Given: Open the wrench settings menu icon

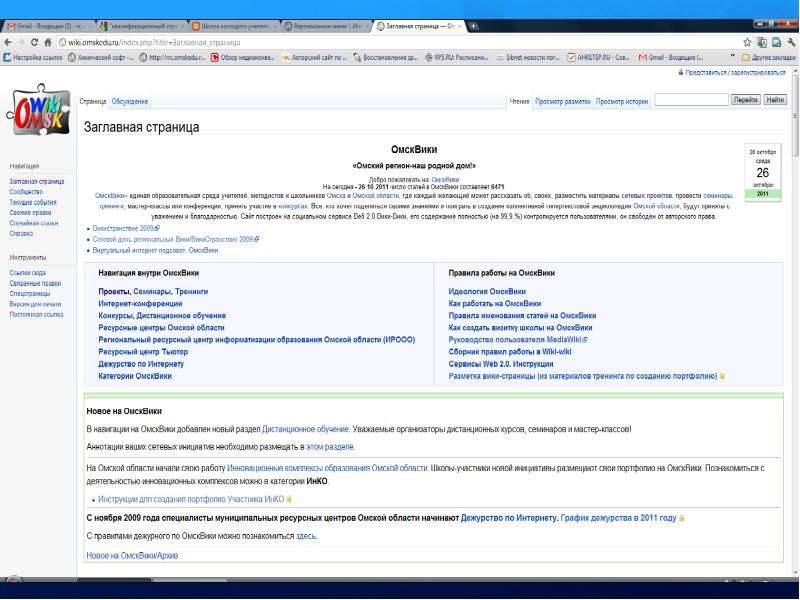Looking at the screenshot, I should pos(791,42).
